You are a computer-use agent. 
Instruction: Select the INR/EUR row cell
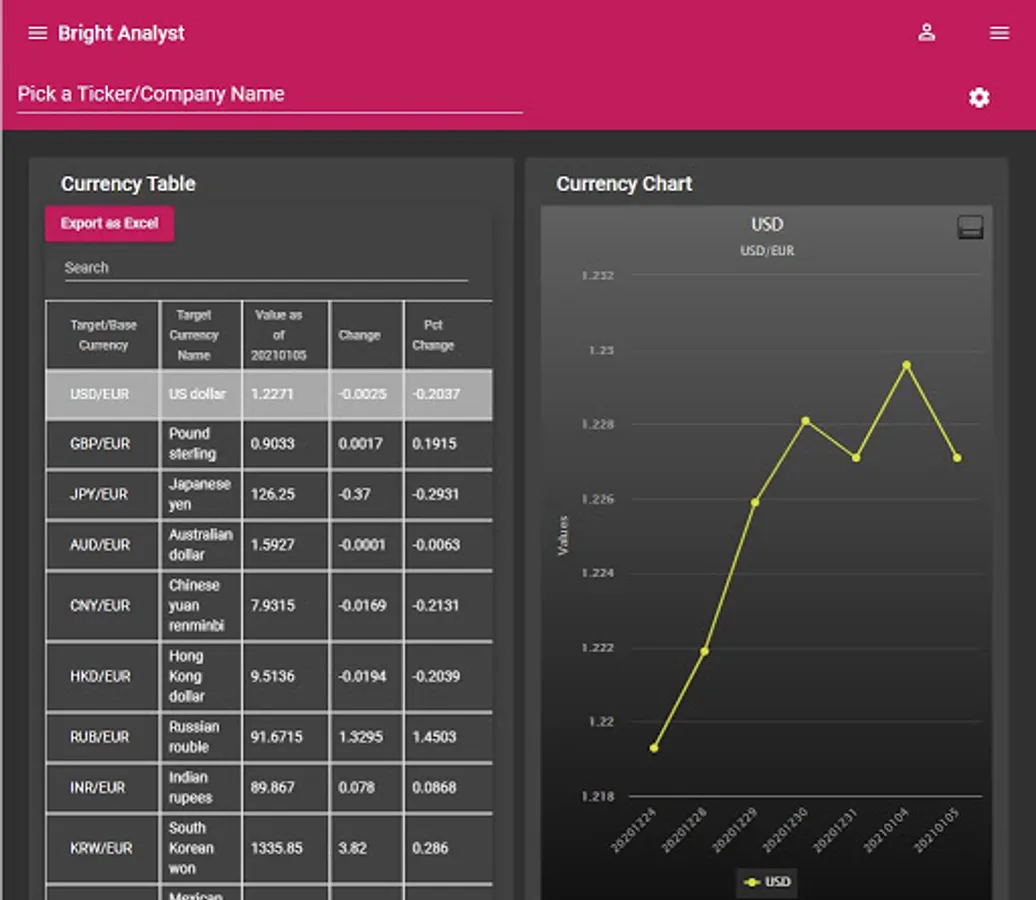pyautogui.click(x=103, y=788)
